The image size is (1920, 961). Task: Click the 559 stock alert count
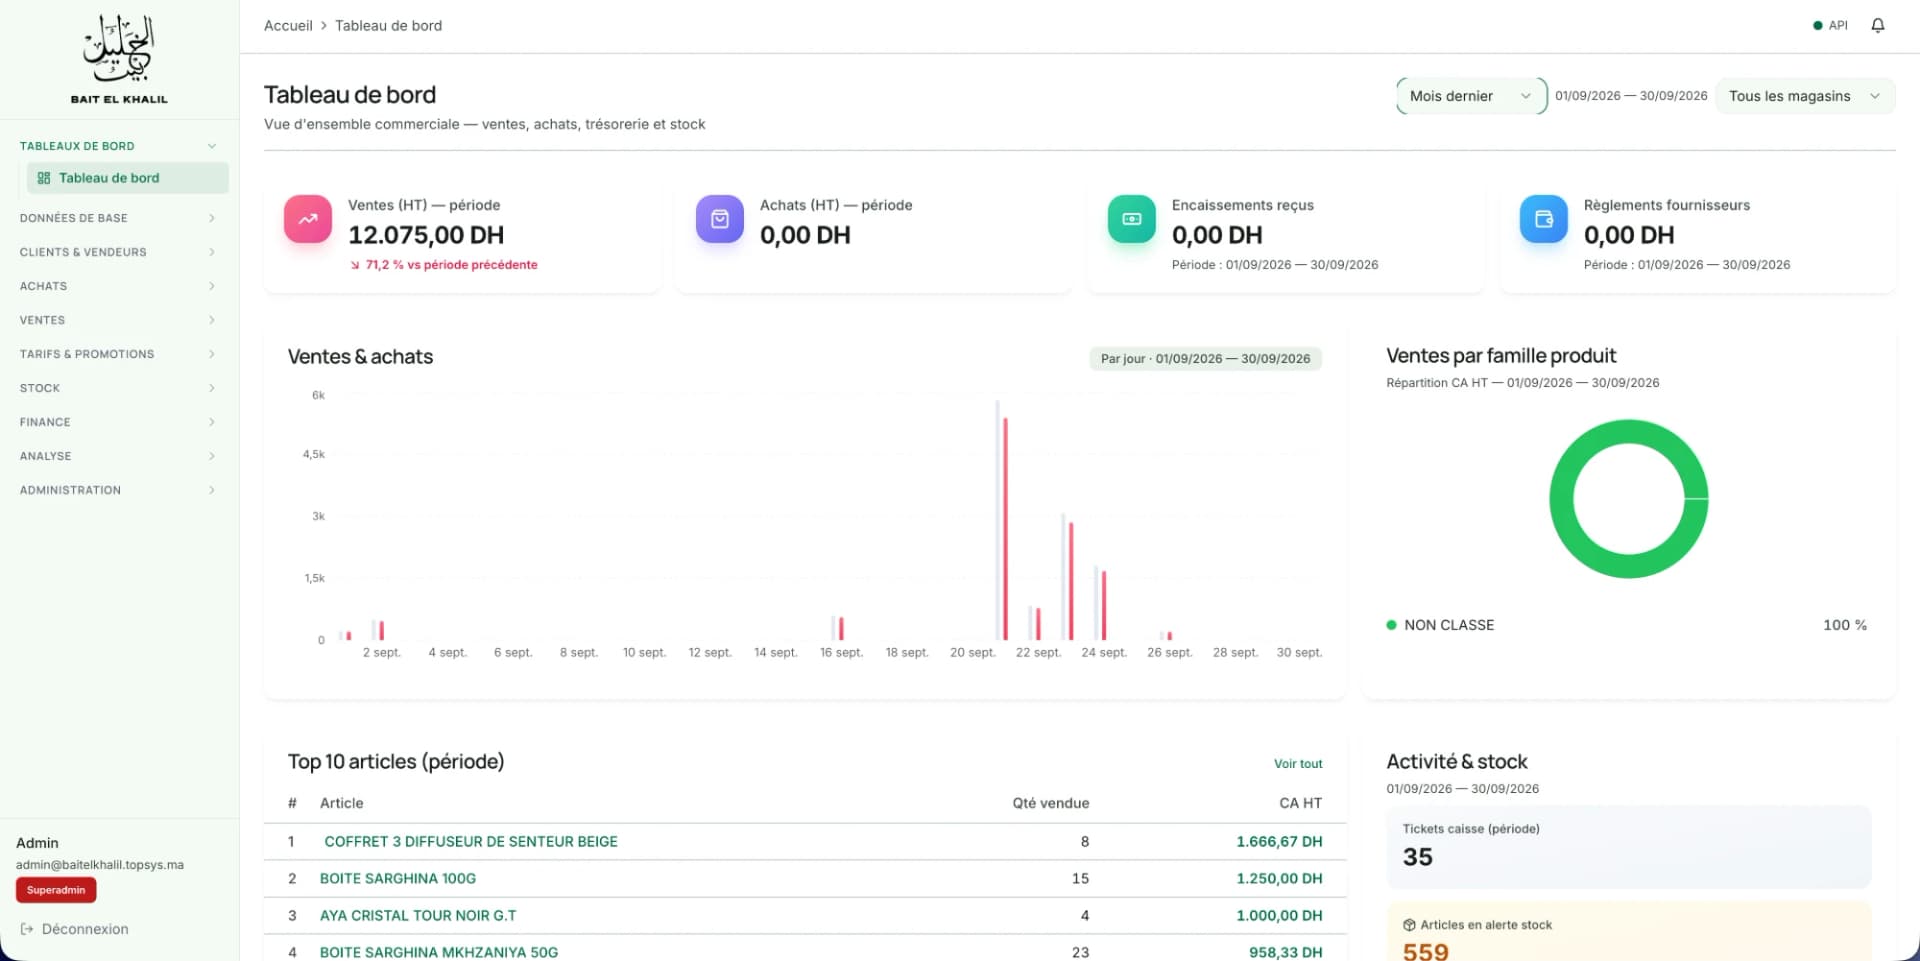[x=1426, y=951]
